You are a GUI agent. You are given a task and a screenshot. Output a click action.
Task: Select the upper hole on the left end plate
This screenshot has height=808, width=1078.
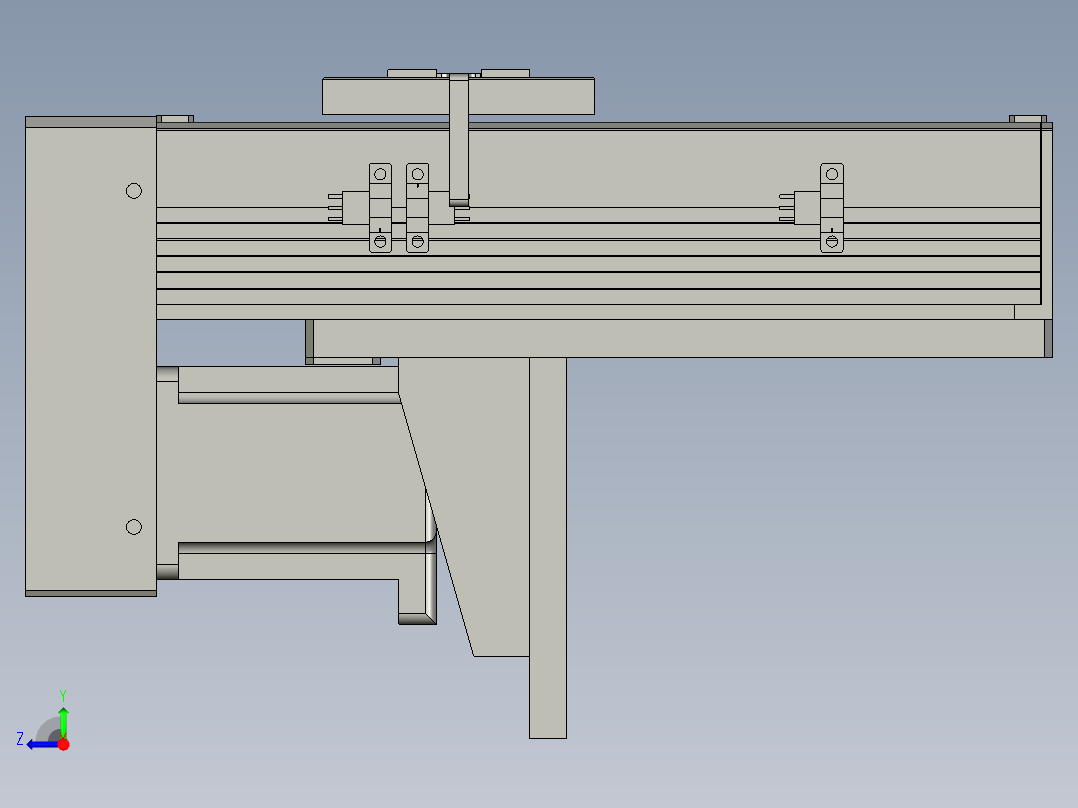[x=134, y=191]
